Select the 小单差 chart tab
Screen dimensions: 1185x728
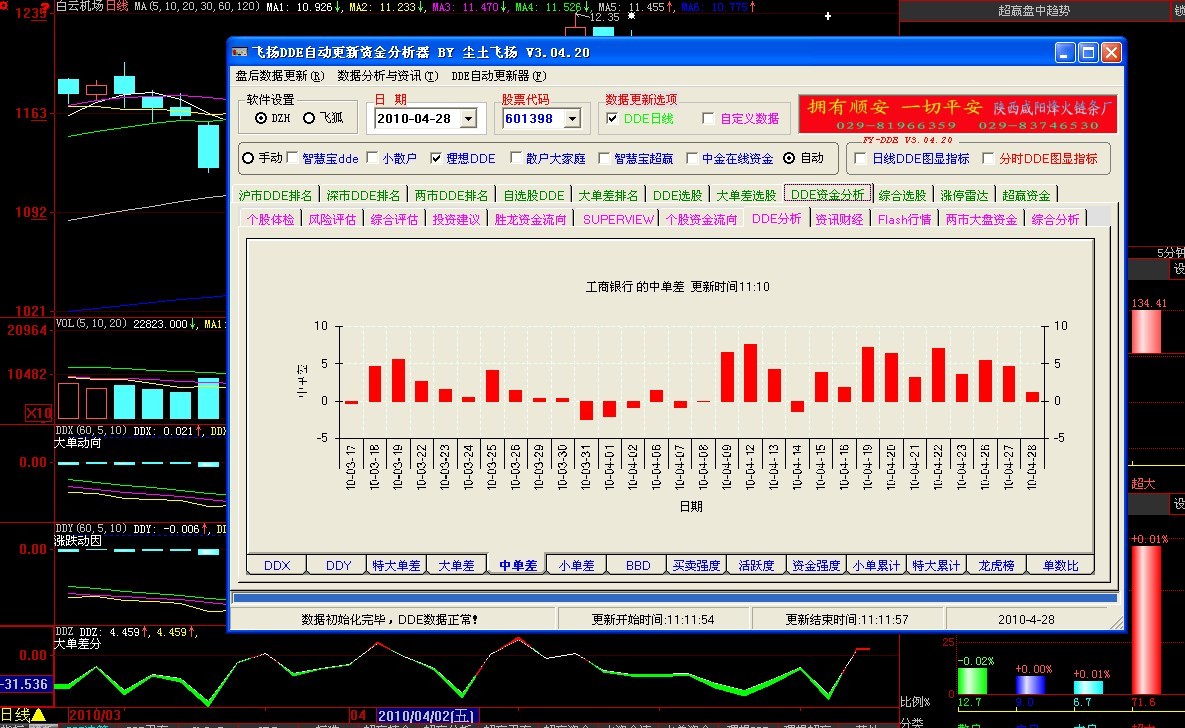click(577, 565)
